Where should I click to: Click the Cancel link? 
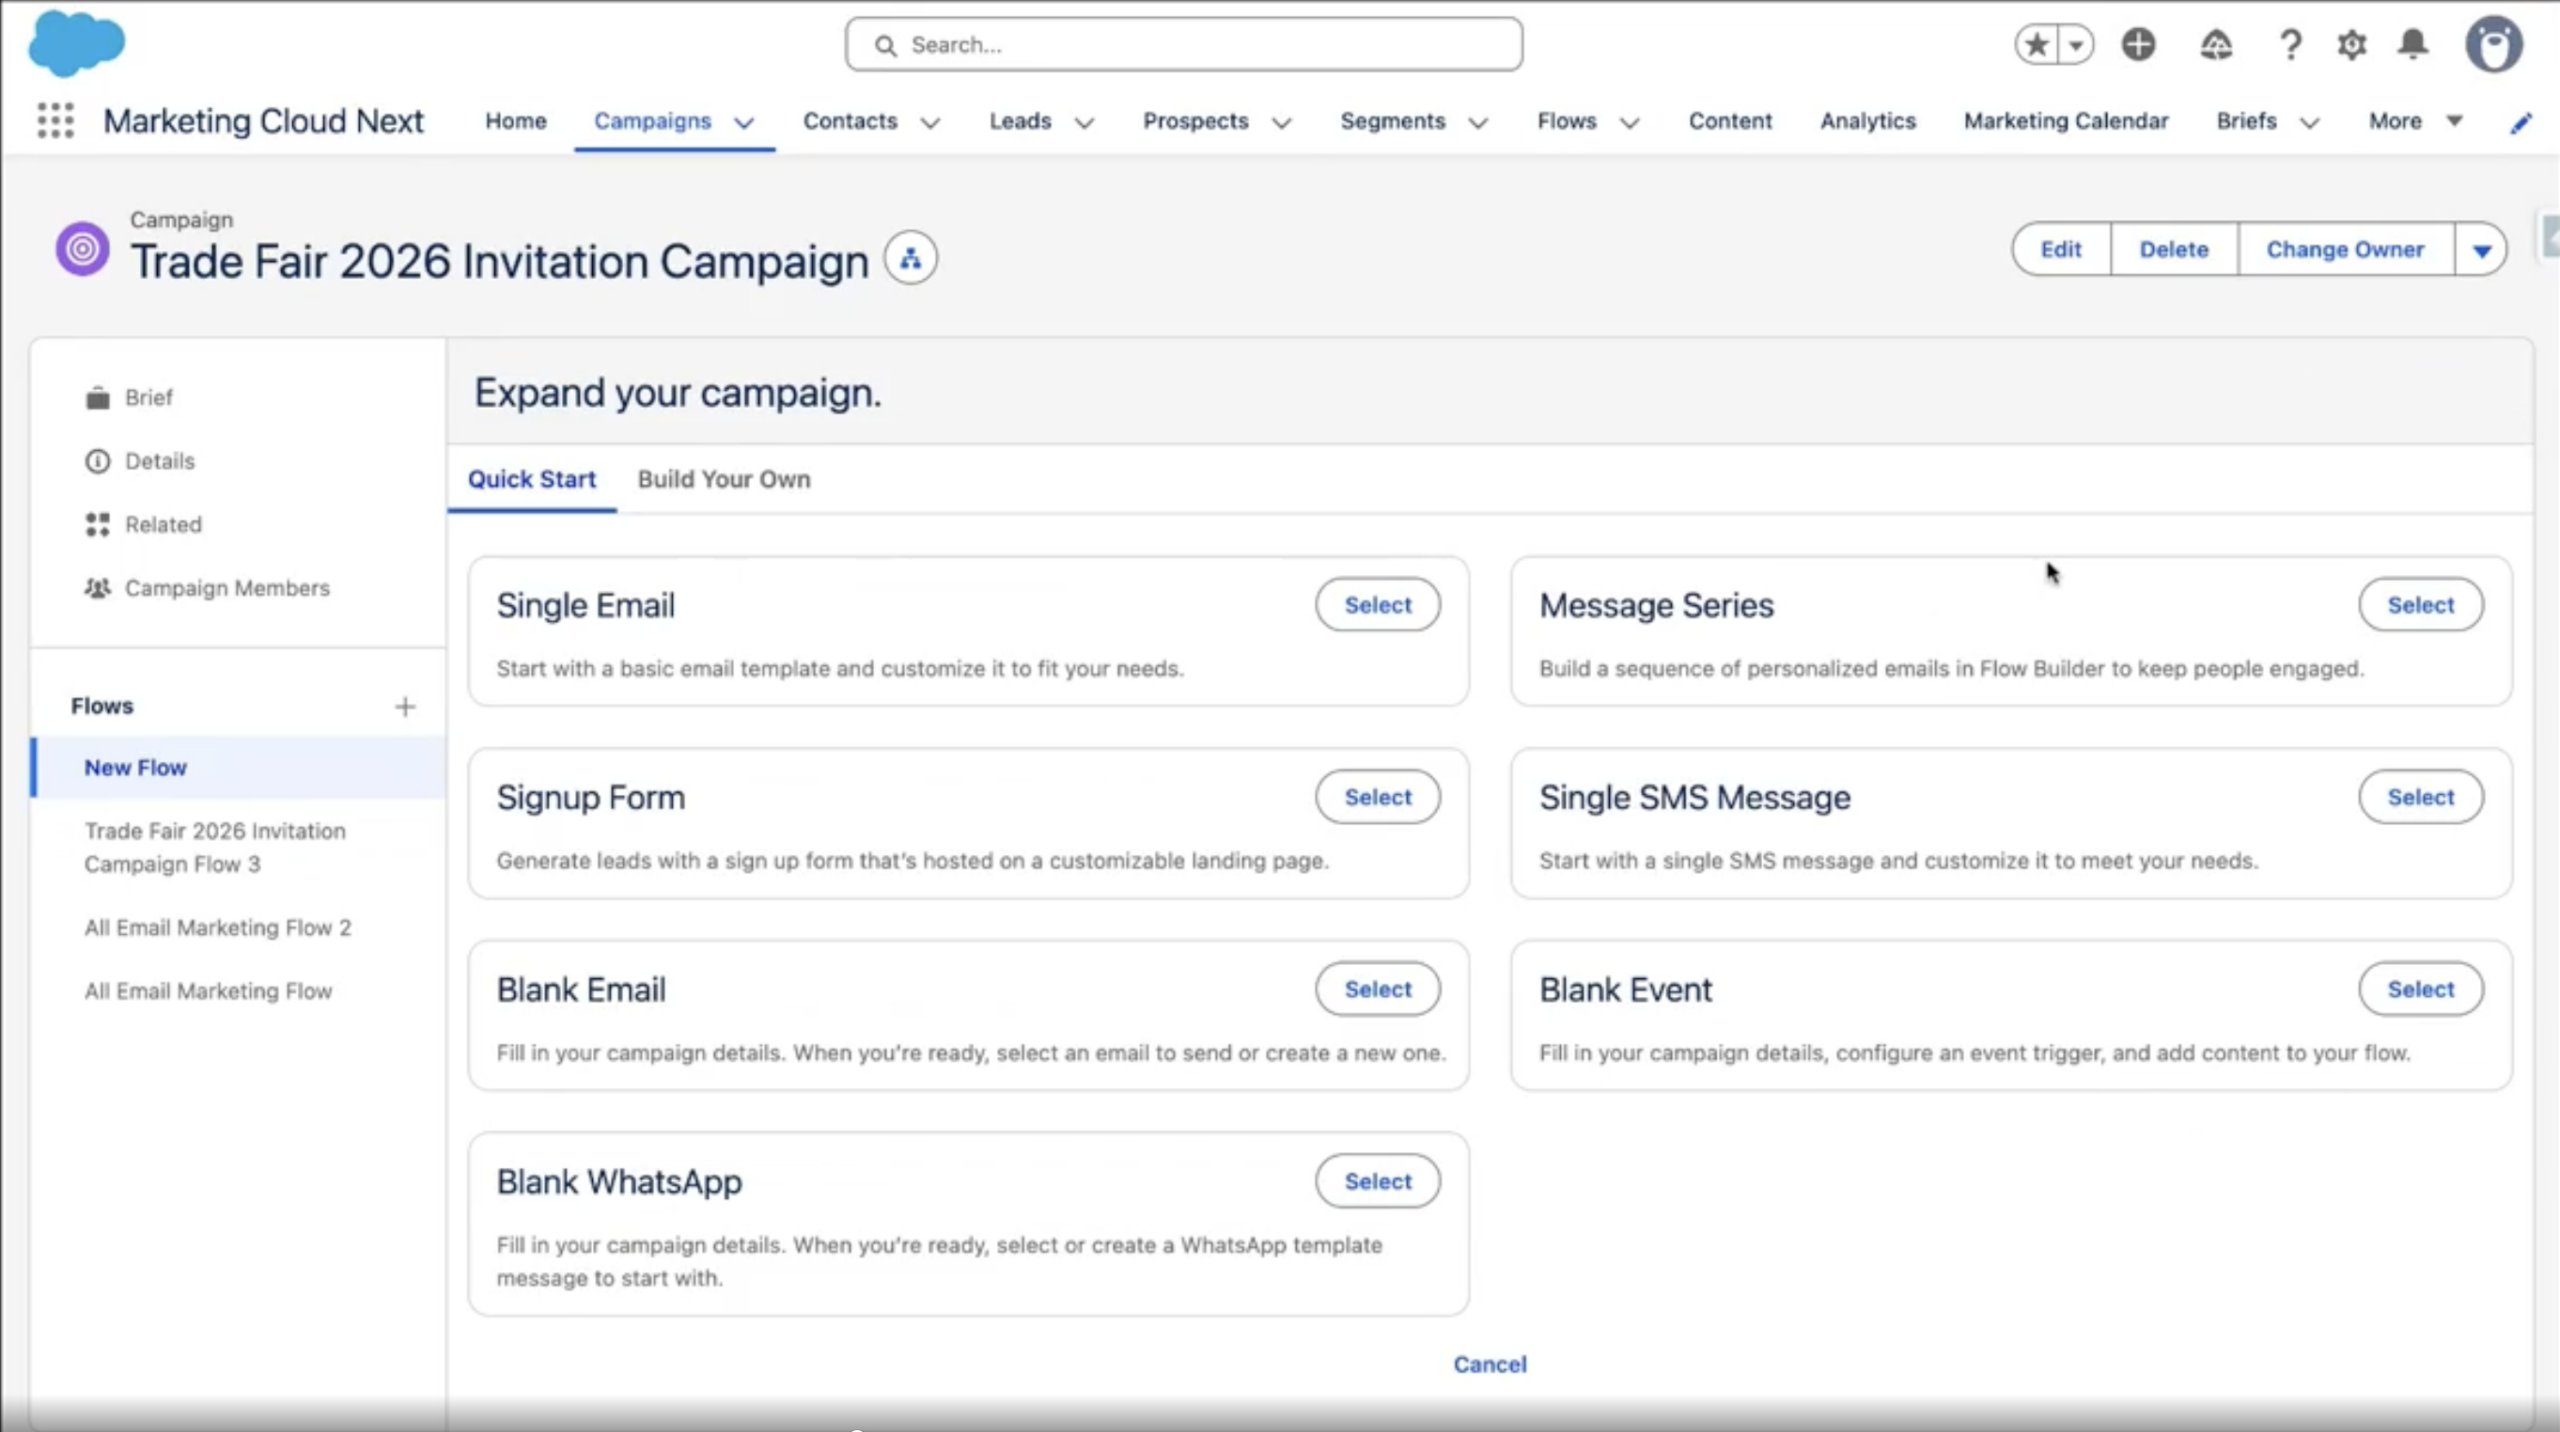click(1489, 1364)
